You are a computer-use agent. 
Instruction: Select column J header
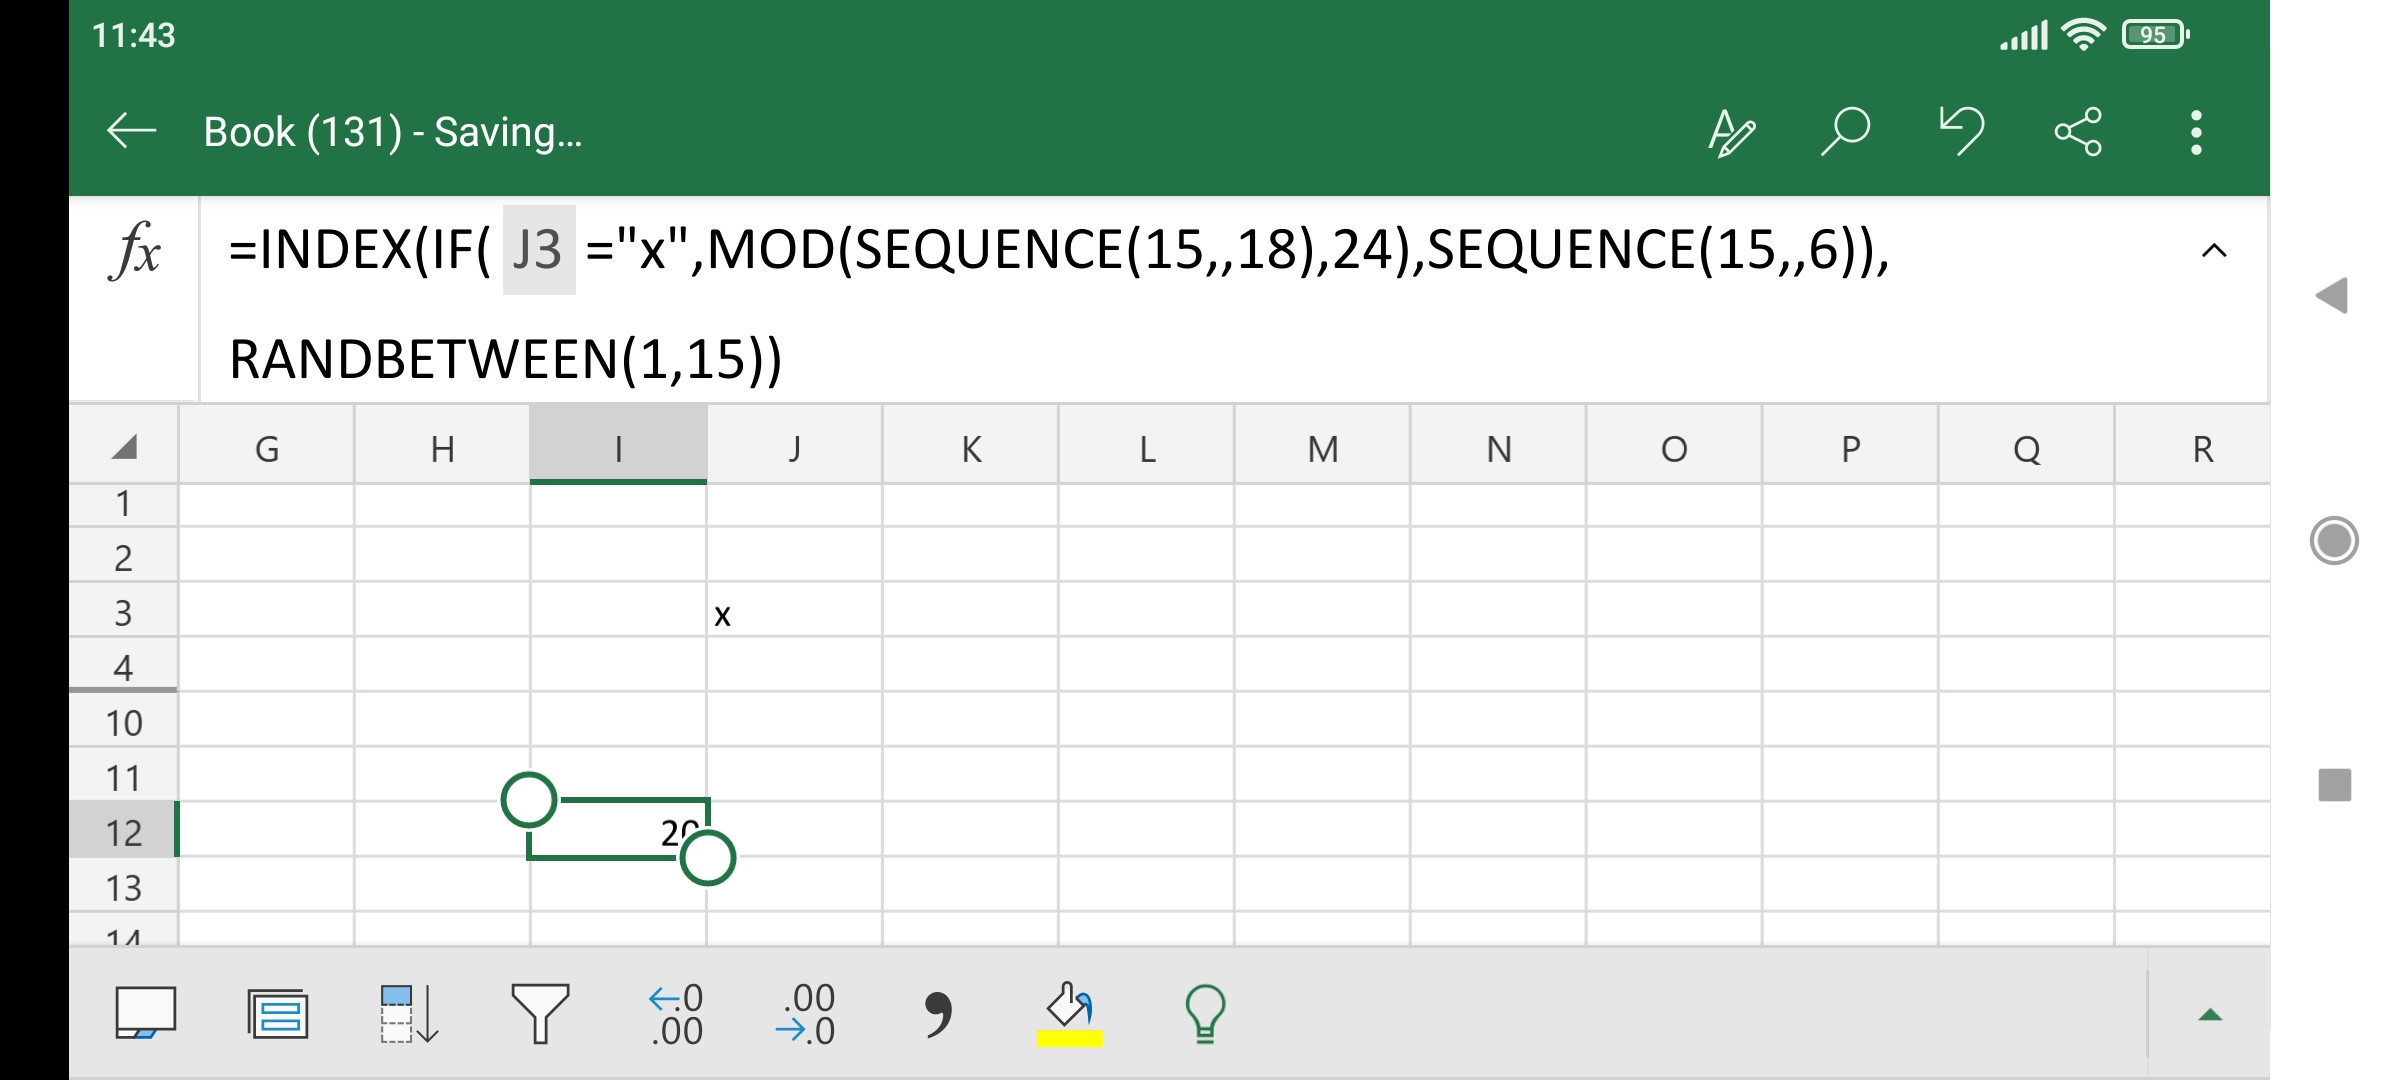[x=794, y=449]
